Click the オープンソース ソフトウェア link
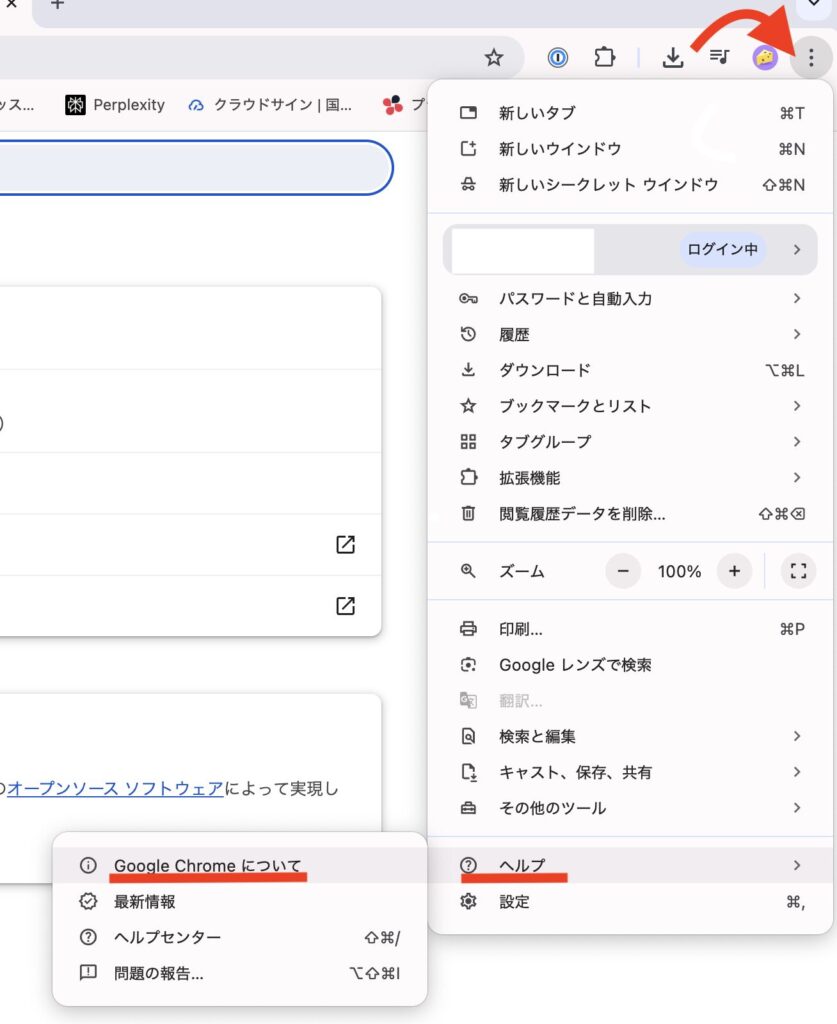This screenshot has height=1024, width=837. 116,789
